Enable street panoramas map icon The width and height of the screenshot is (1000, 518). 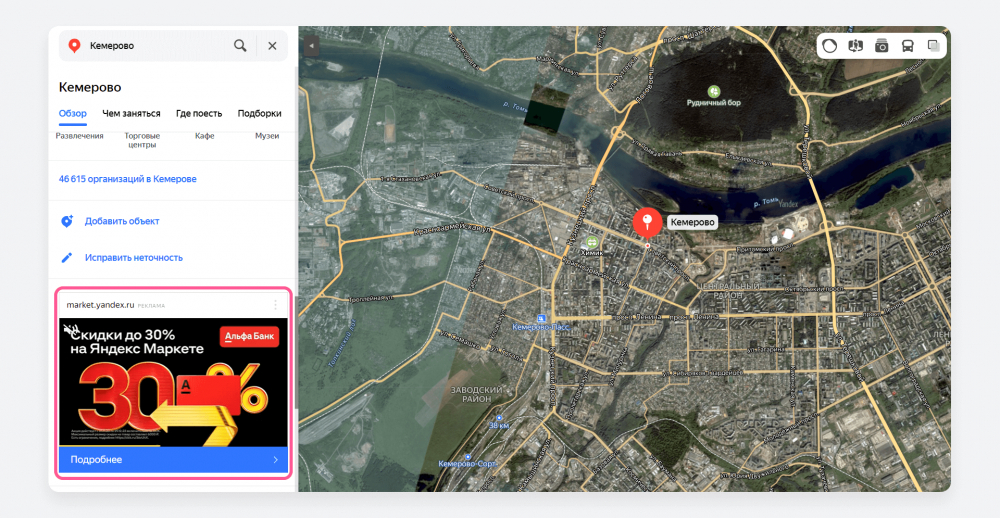(855, 45)
